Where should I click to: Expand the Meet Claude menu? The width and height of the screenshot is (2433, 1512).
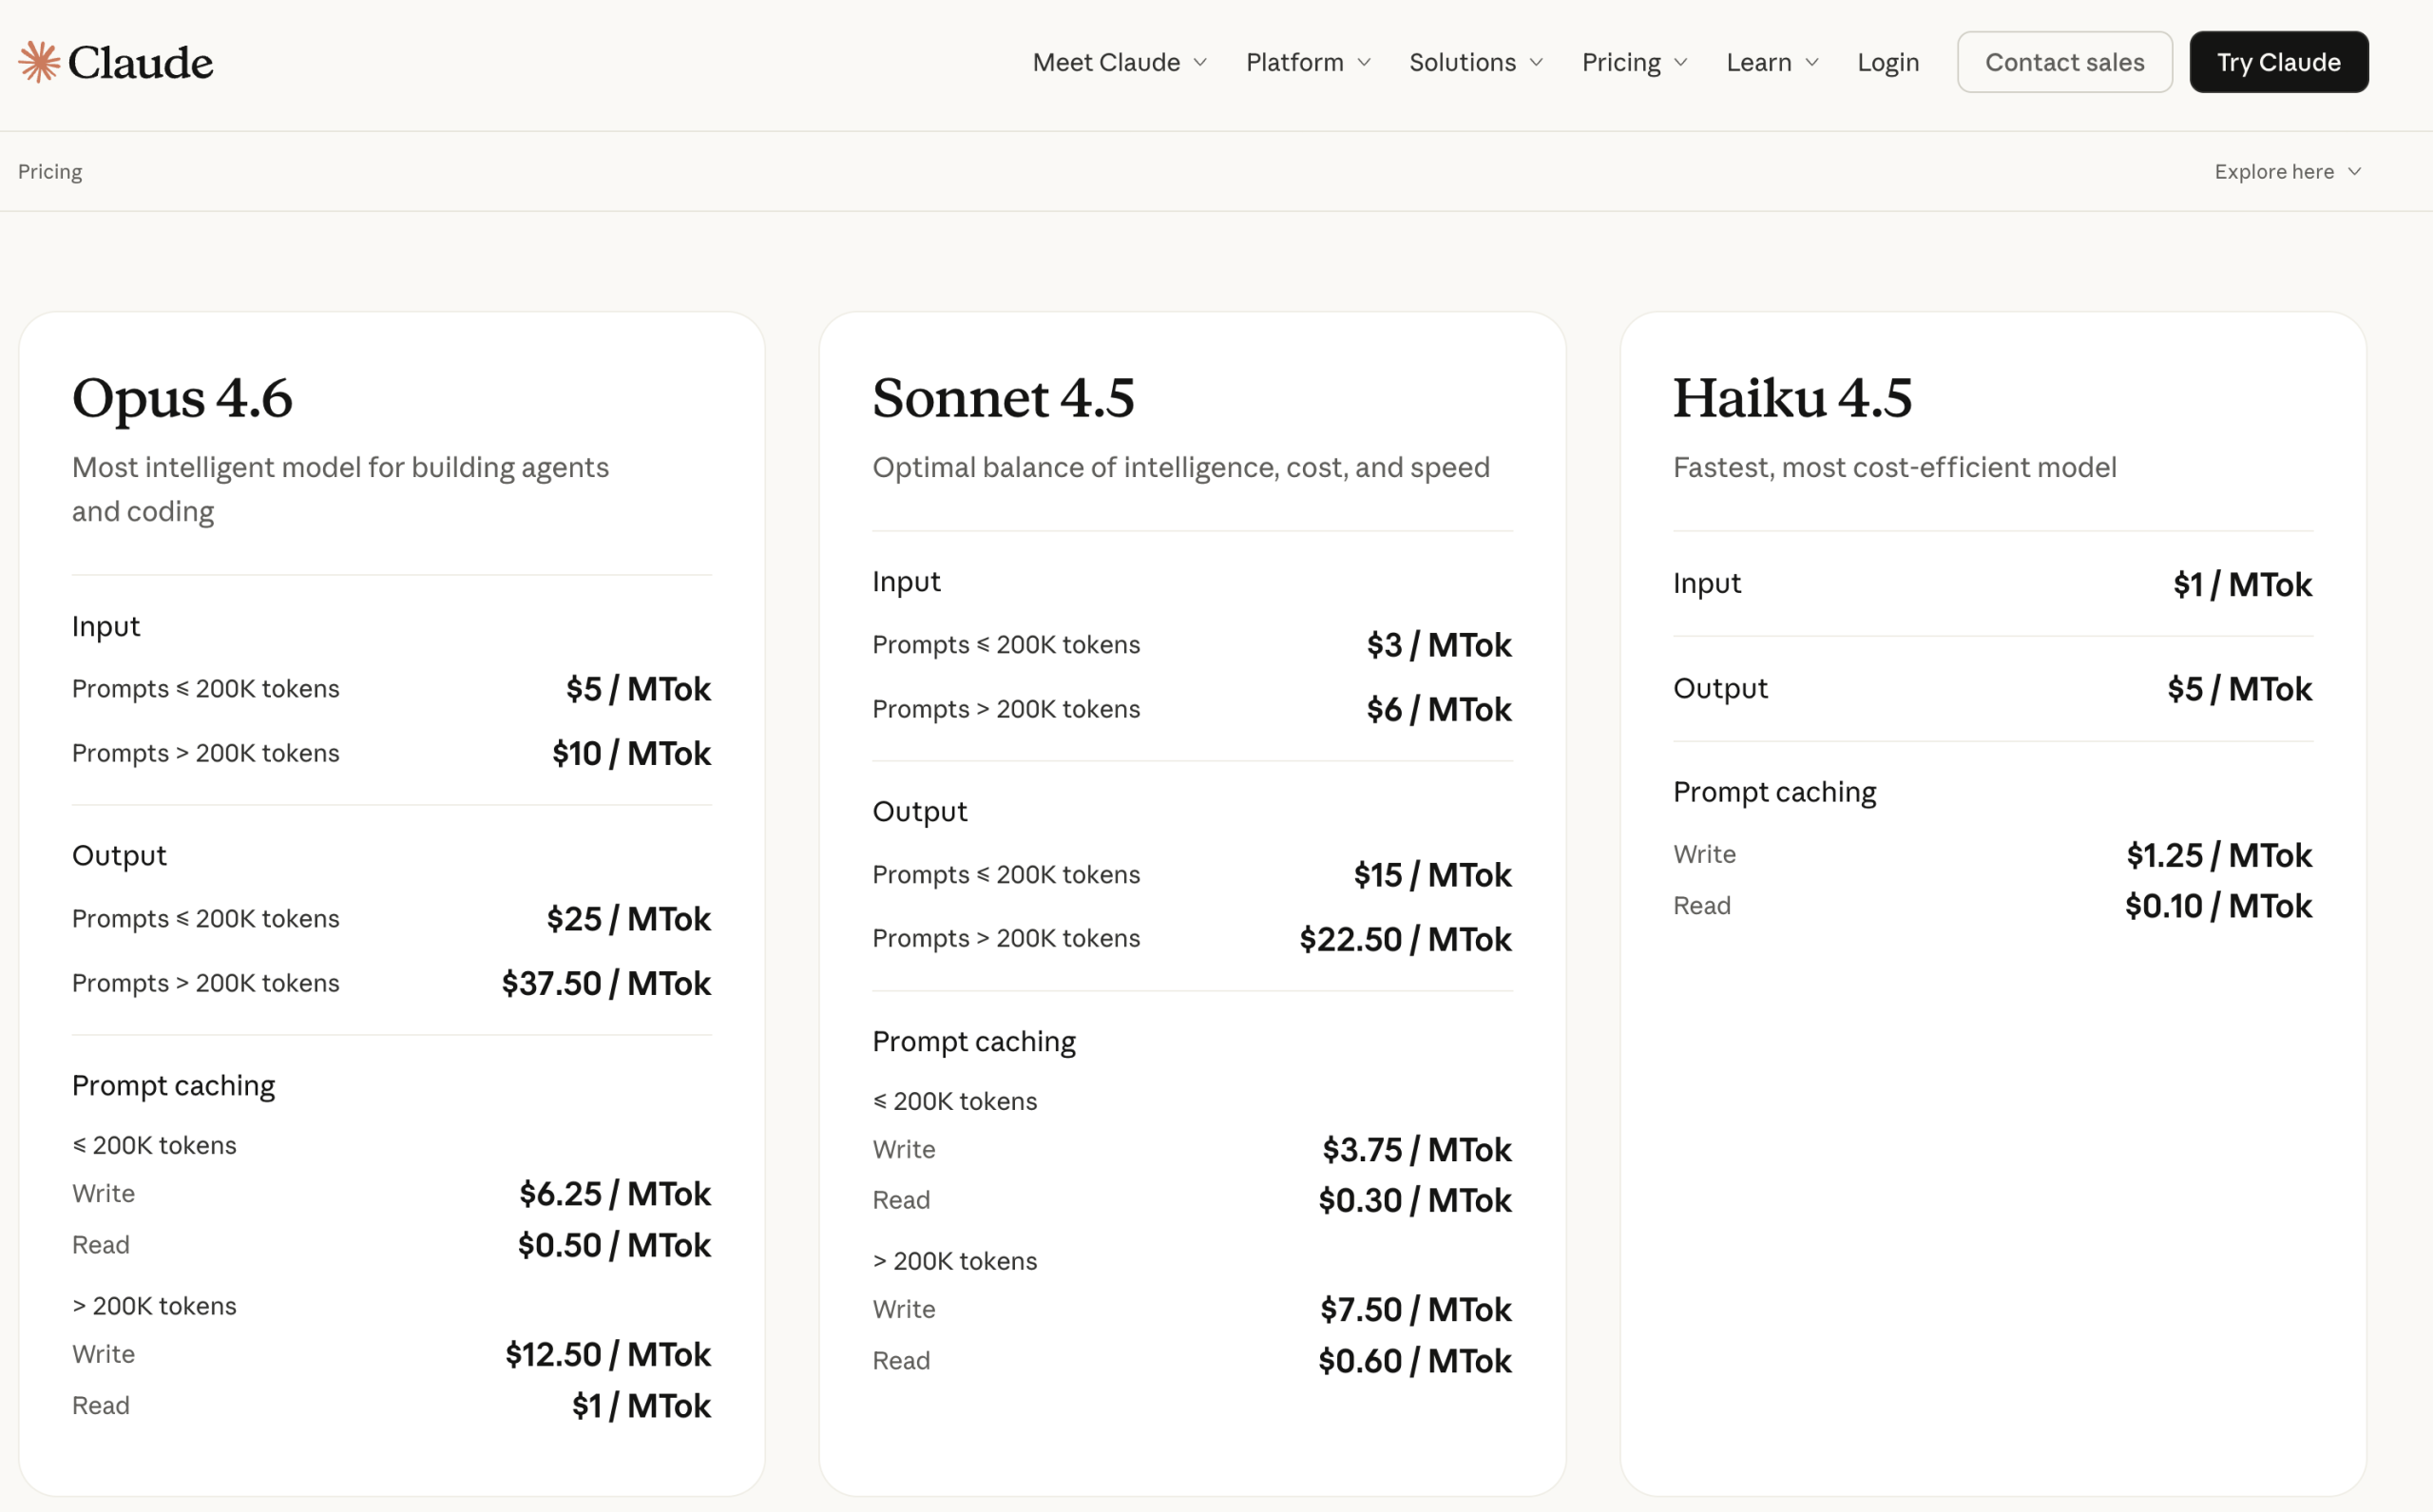[1106, 62]
